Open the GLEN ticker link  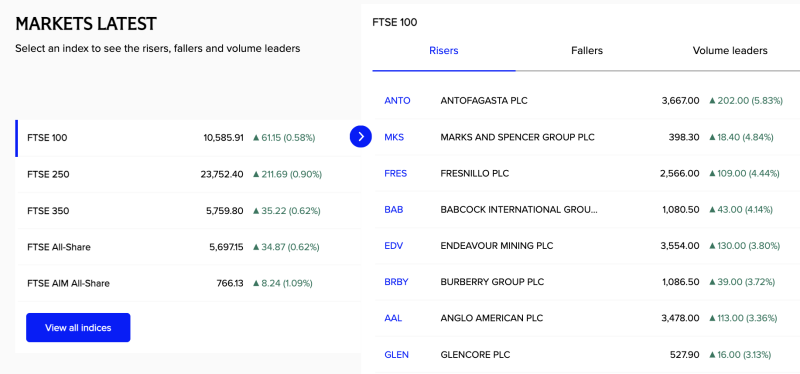click(396, 355)
